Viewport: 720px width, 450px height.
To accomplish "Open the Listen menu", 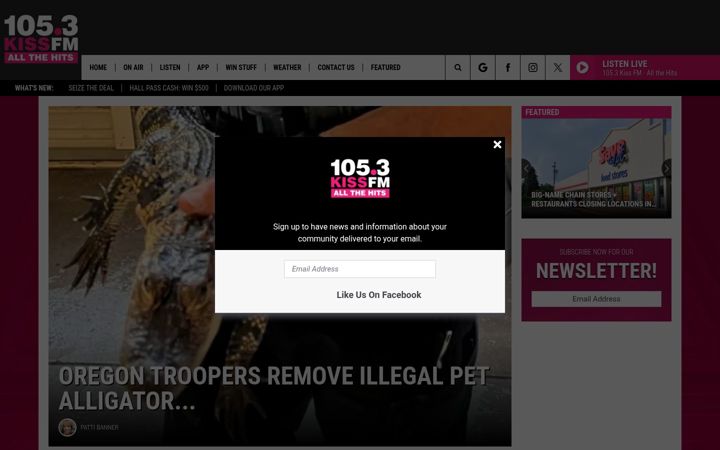I will pos(170,68).
